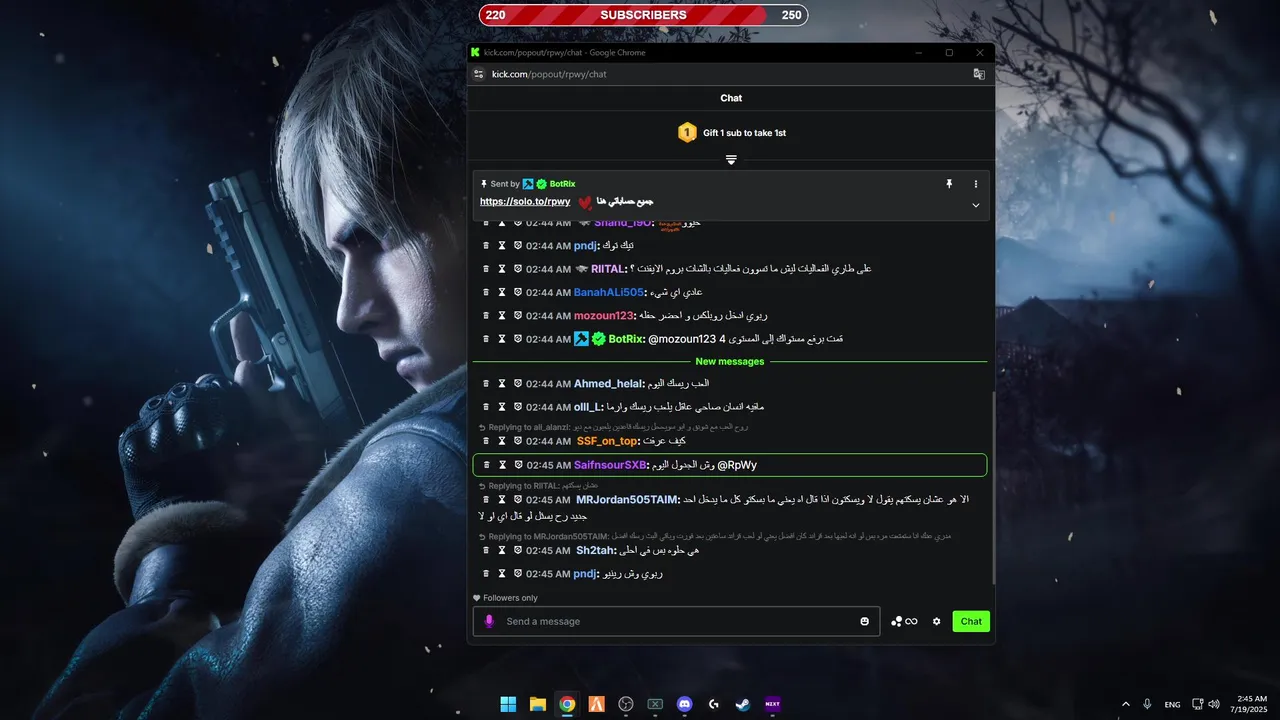Click the shield icon on olll_L's message
This screenshot has height=720, width=1280.
(518, 407)
